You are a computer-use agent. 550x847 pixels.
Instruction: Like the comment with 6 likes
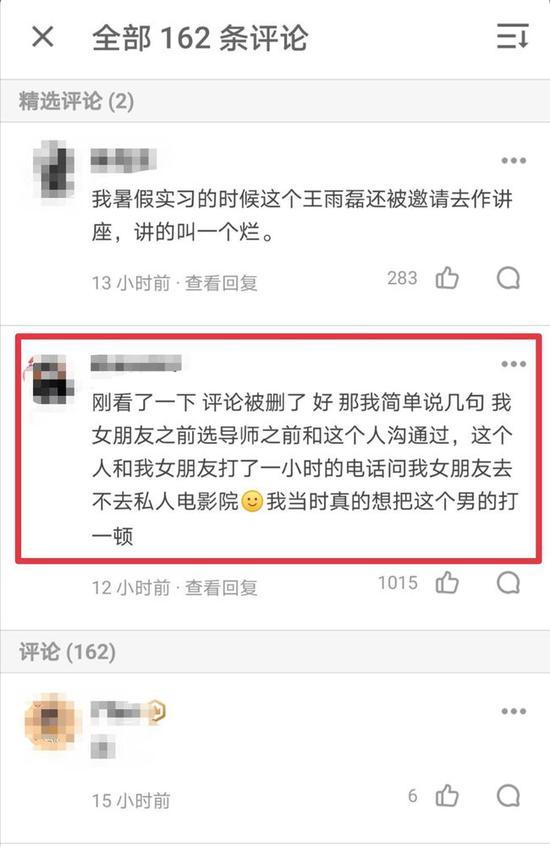[x=447, y=796]
